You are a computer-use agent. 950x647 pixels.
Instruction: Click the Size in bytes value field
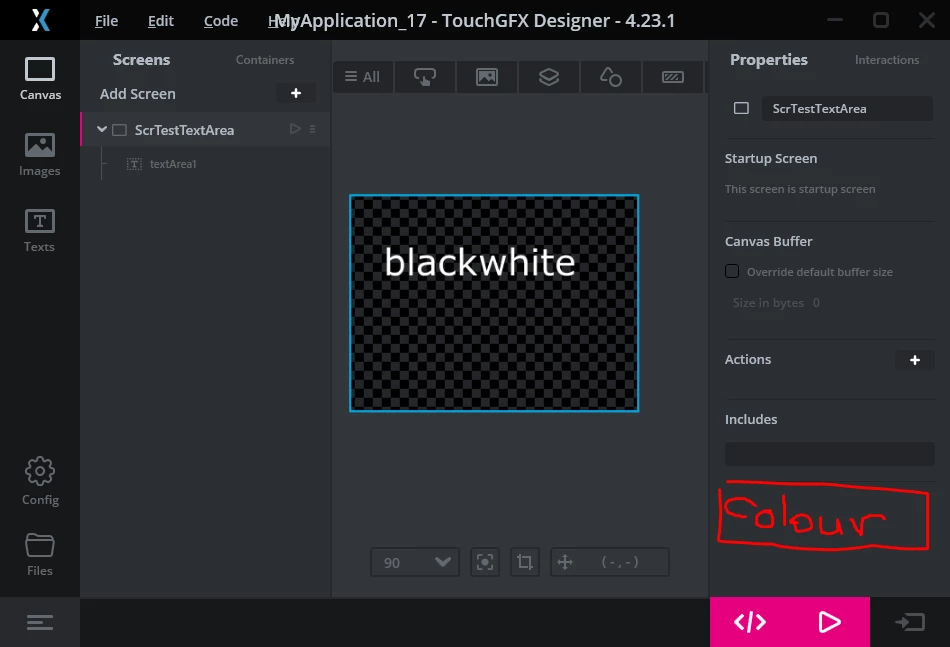tap(816, 303)
